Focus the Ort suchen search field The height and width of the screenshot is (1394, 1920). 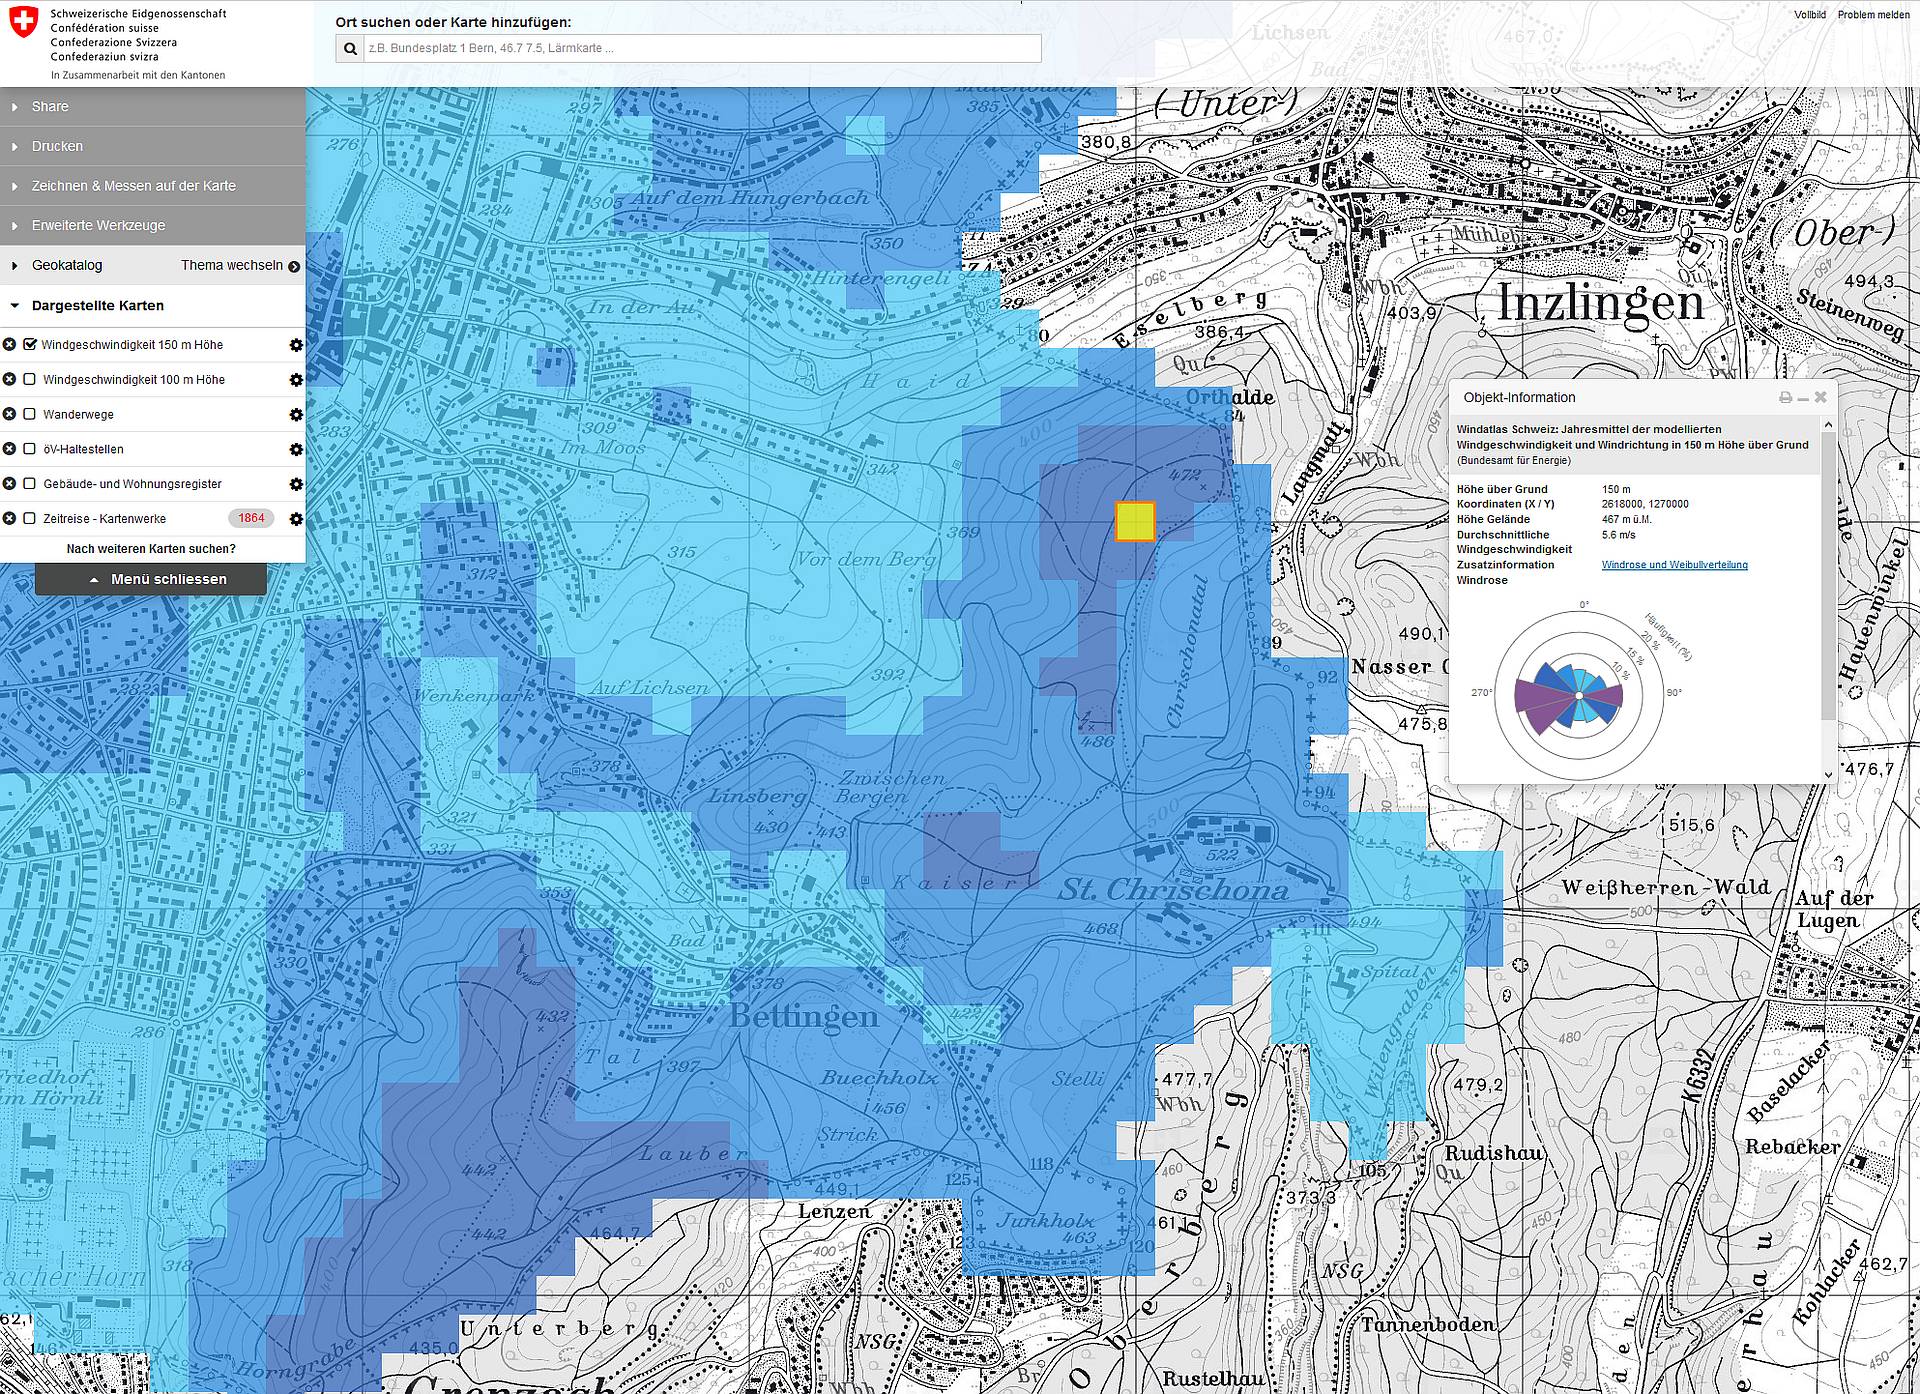pos(702,48)
